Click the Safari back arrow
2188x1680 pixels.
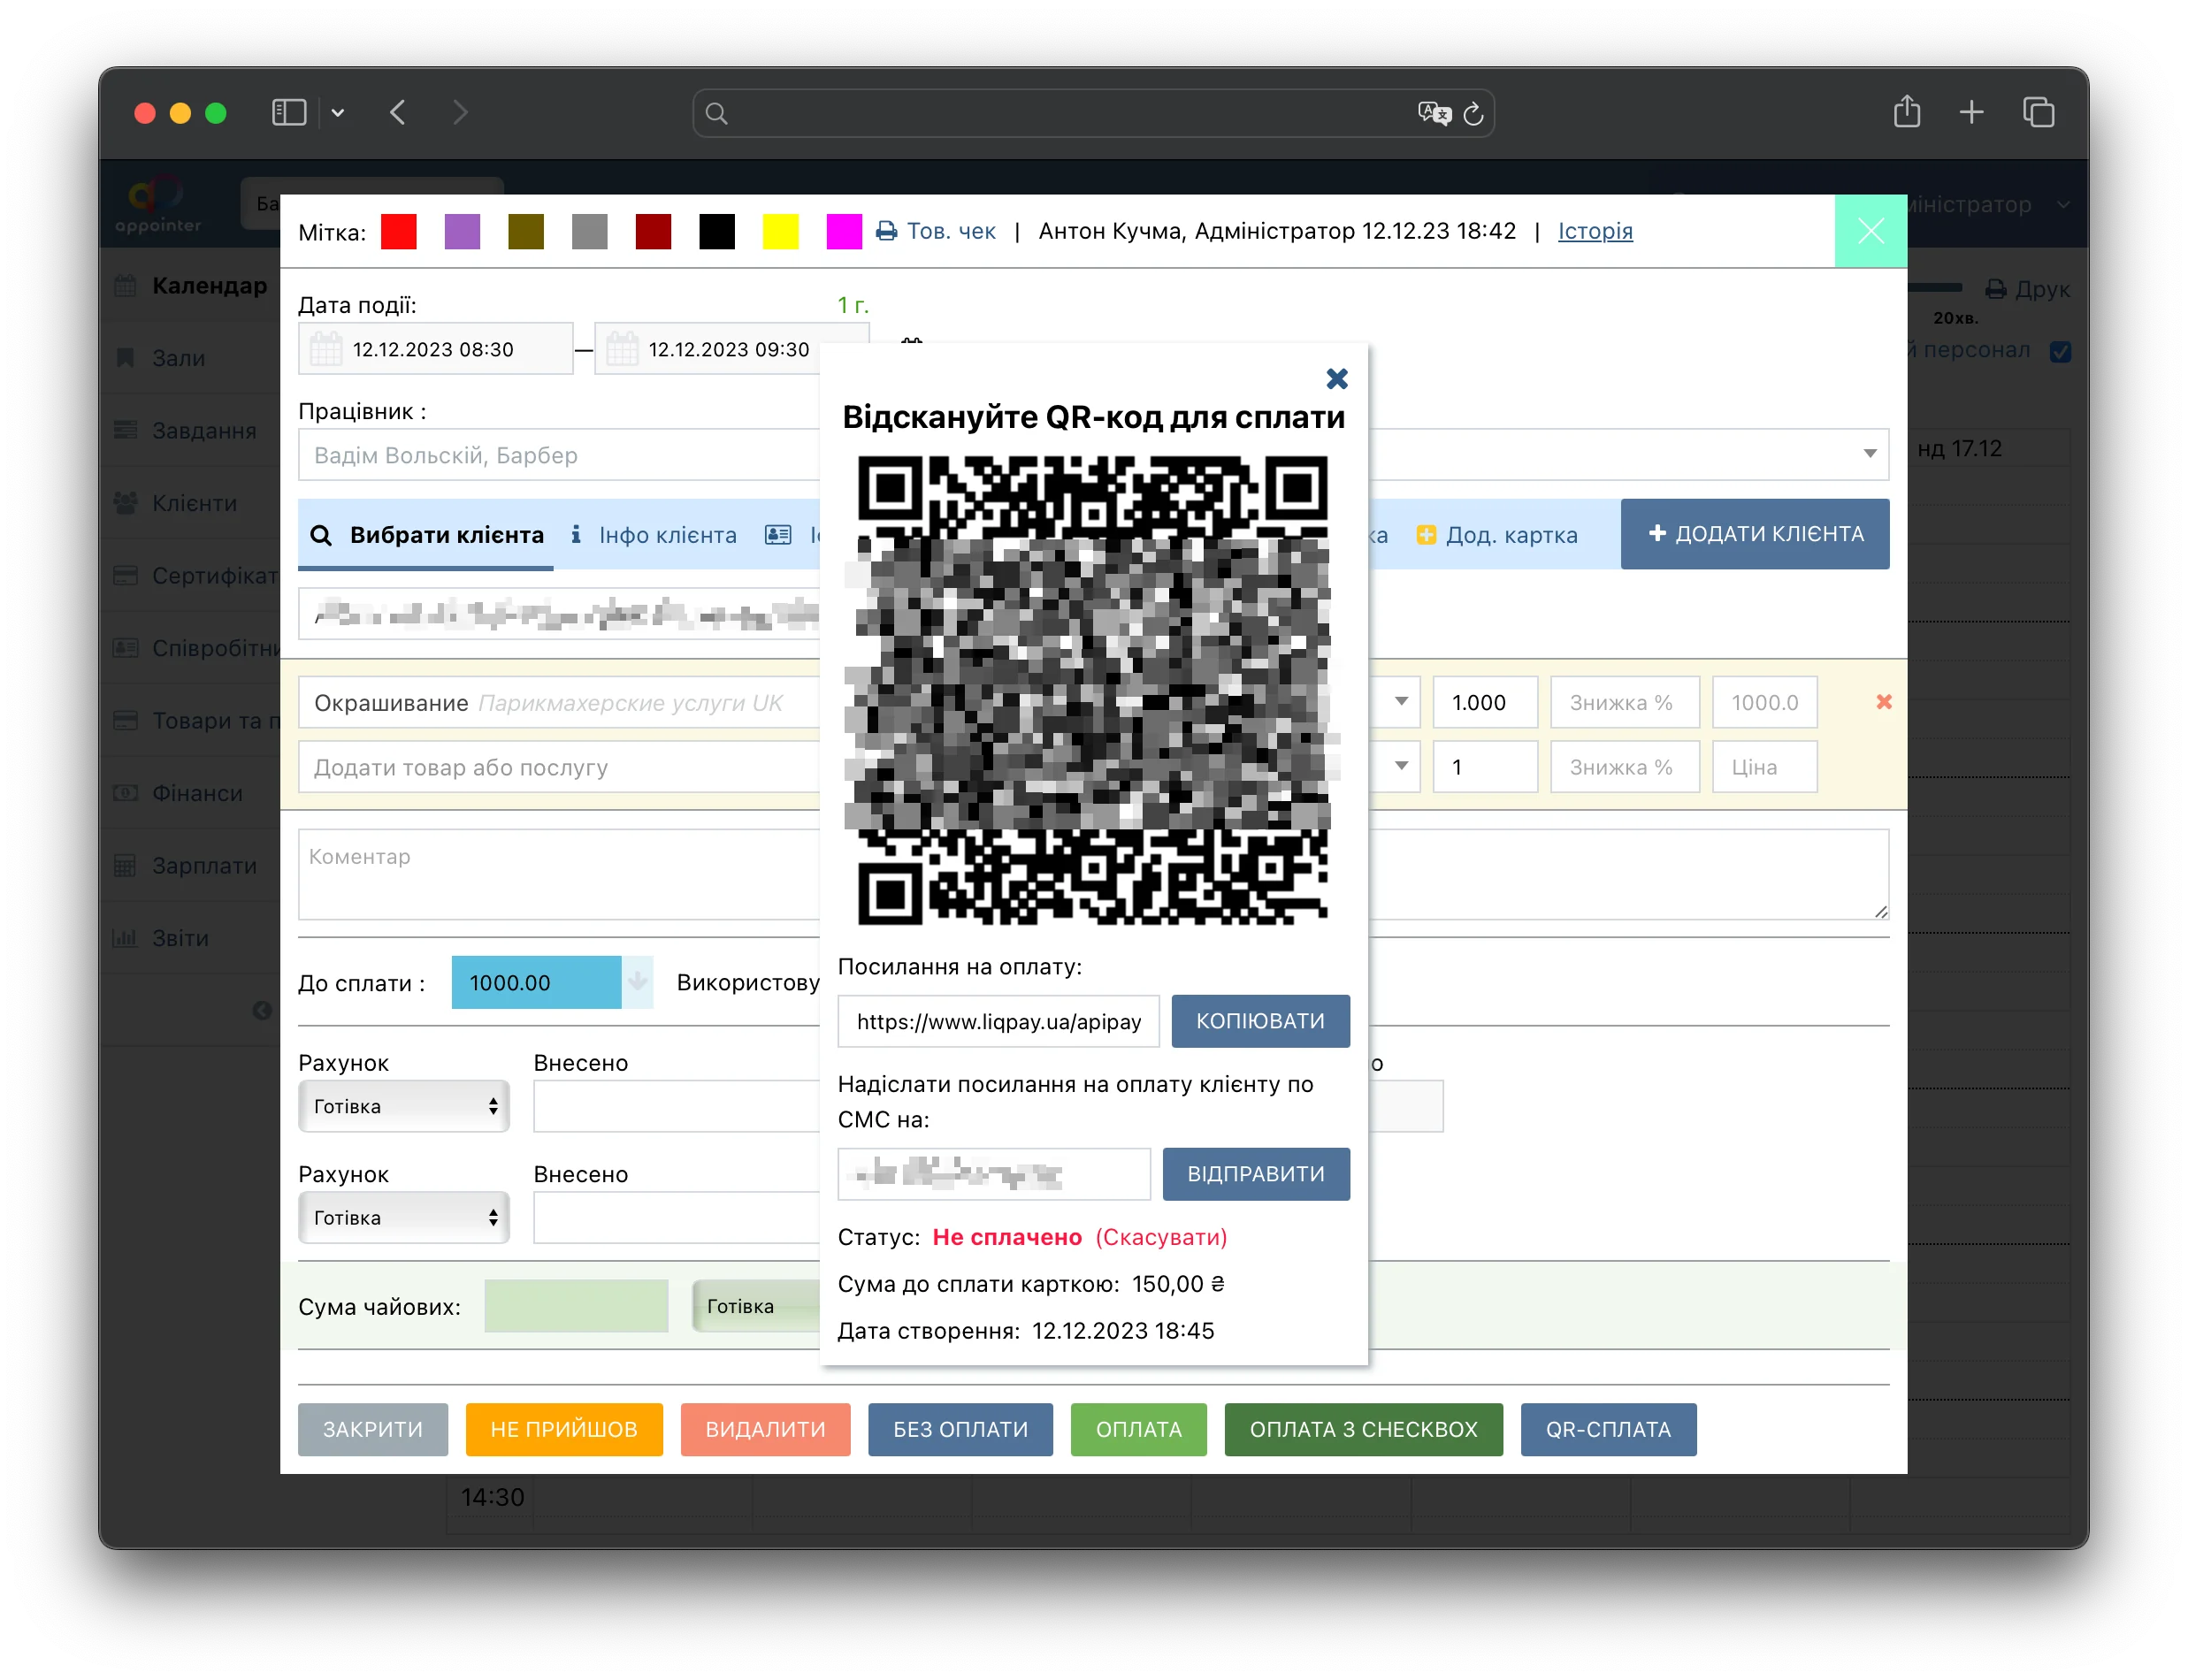point(398,113)
